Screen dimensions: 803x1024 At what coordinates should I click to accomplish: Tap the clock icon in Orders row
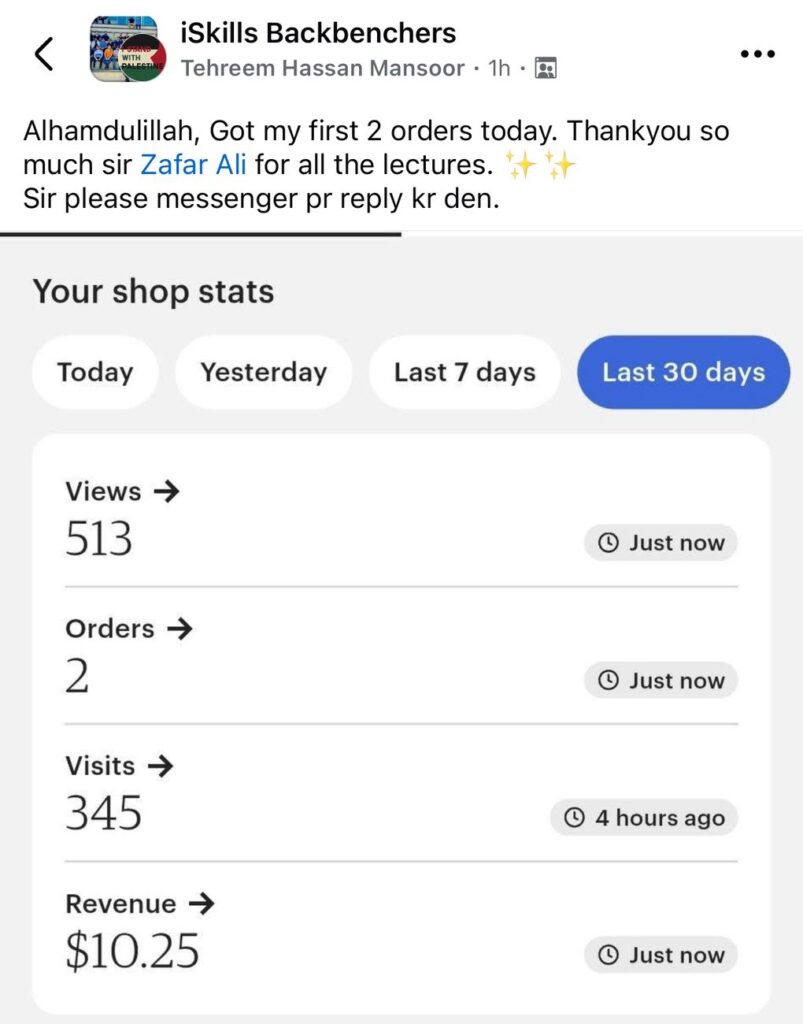tap(608, 681)
